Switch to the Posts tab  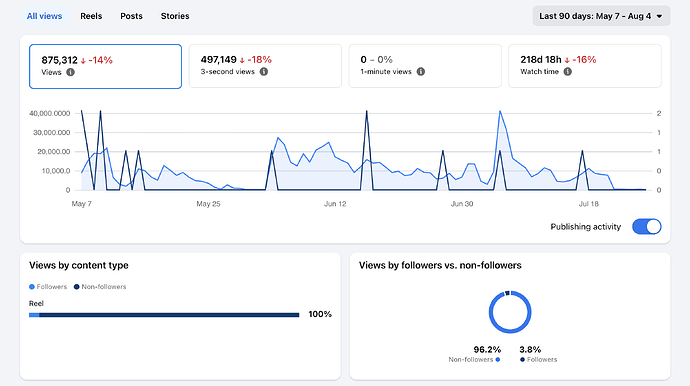click(x=132, y=16)
